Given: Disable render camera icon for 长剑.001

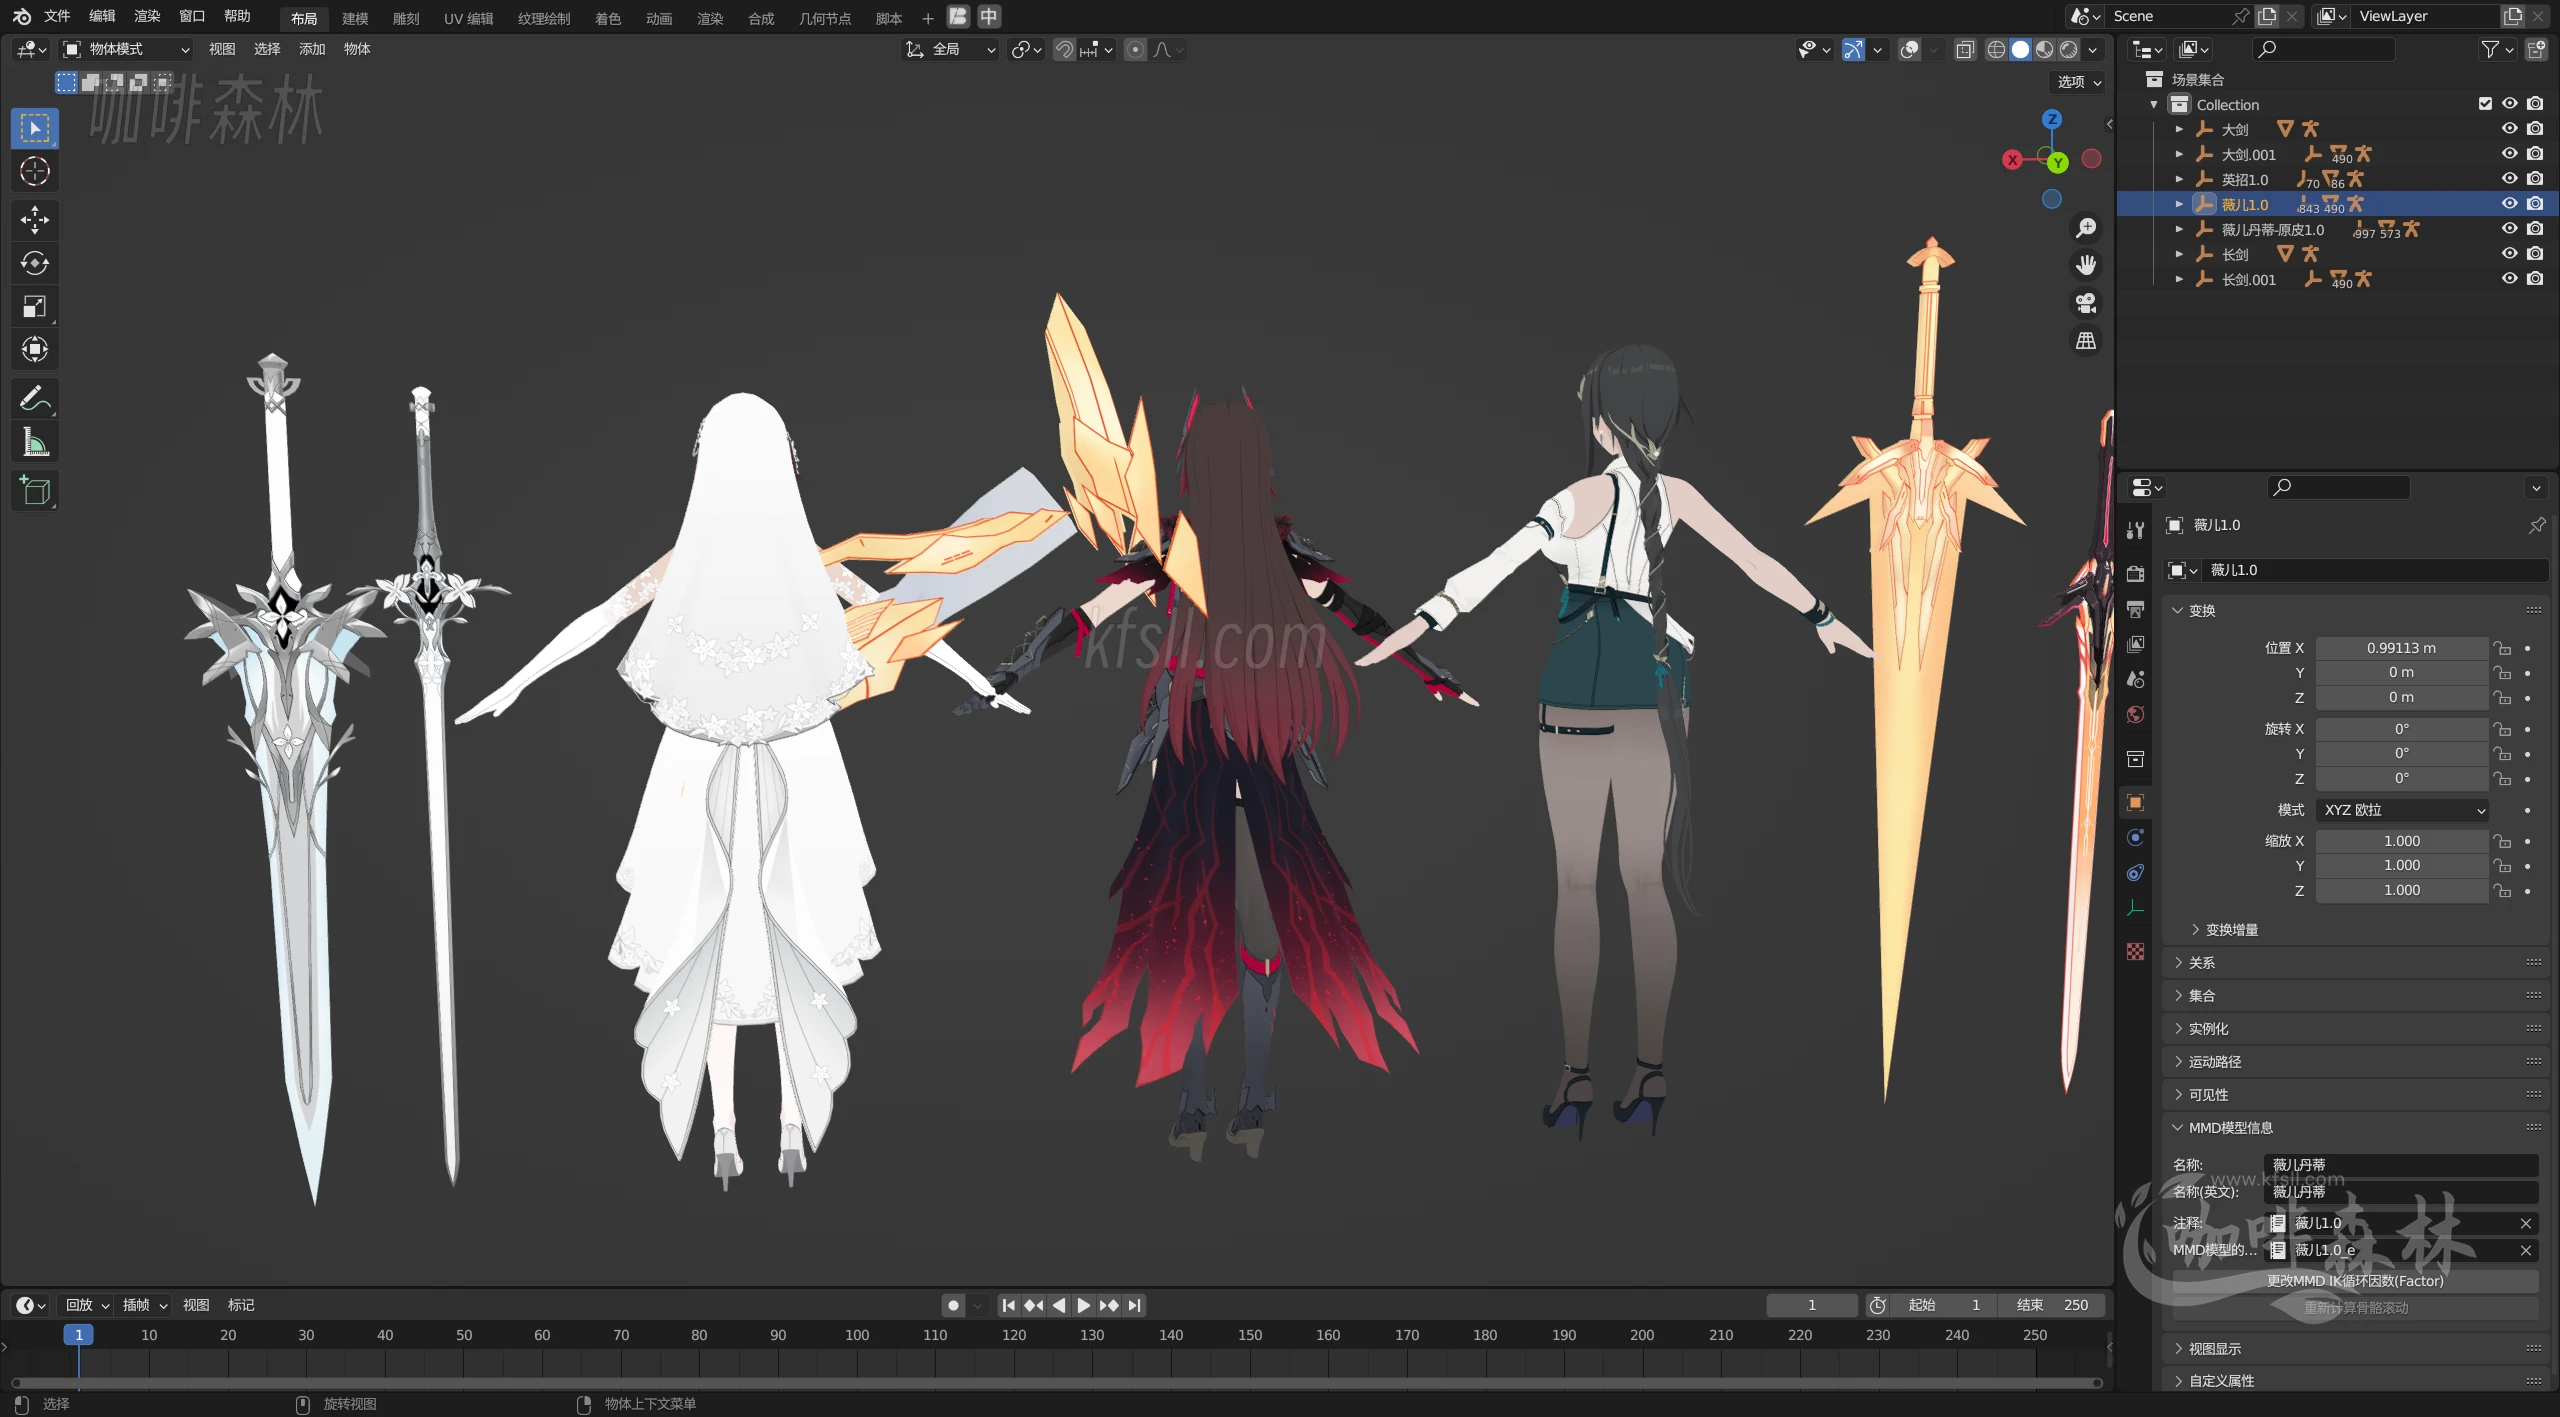Looking at the screenshot, I should (2534, 279).
